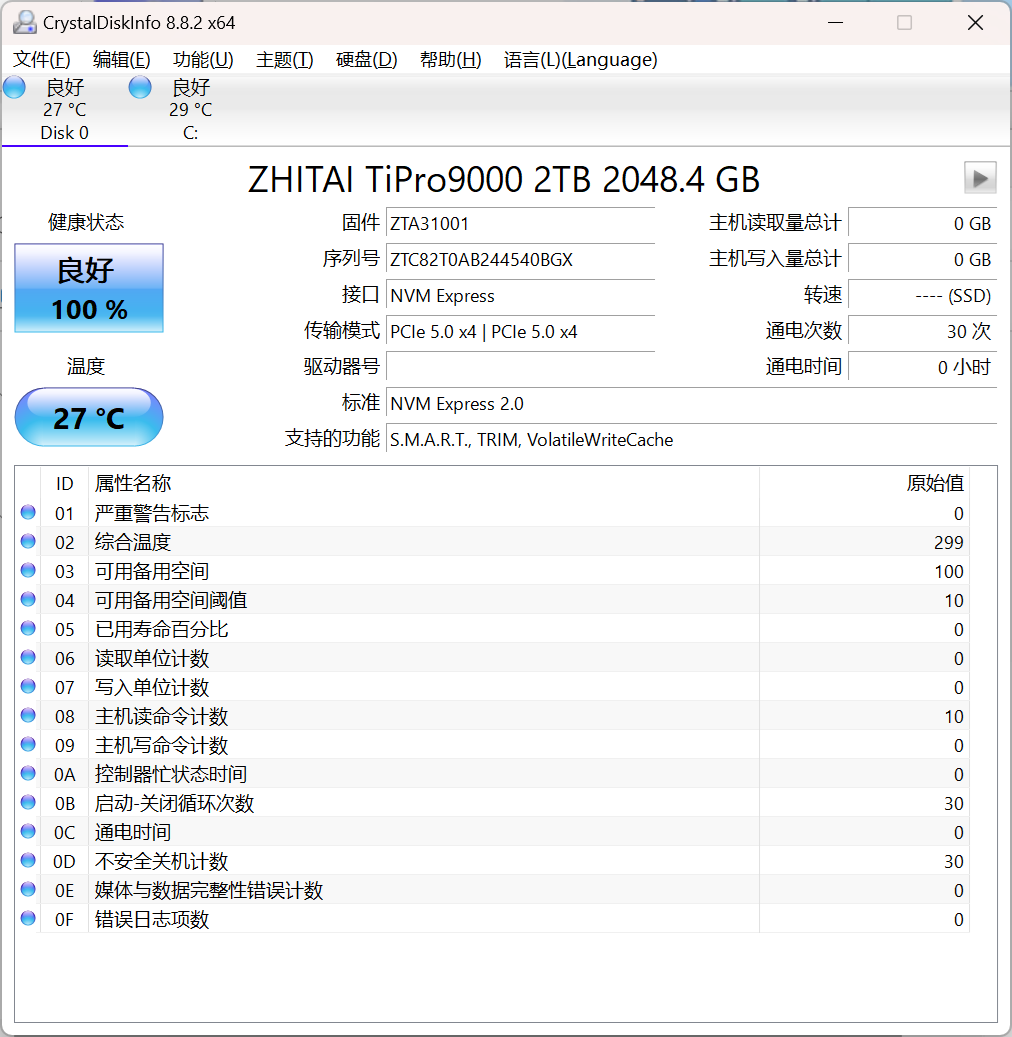Click the serial number field ZTC82T0AB244540BGX
Screen dimensions: 1012x1037
(x=521, y=259)
